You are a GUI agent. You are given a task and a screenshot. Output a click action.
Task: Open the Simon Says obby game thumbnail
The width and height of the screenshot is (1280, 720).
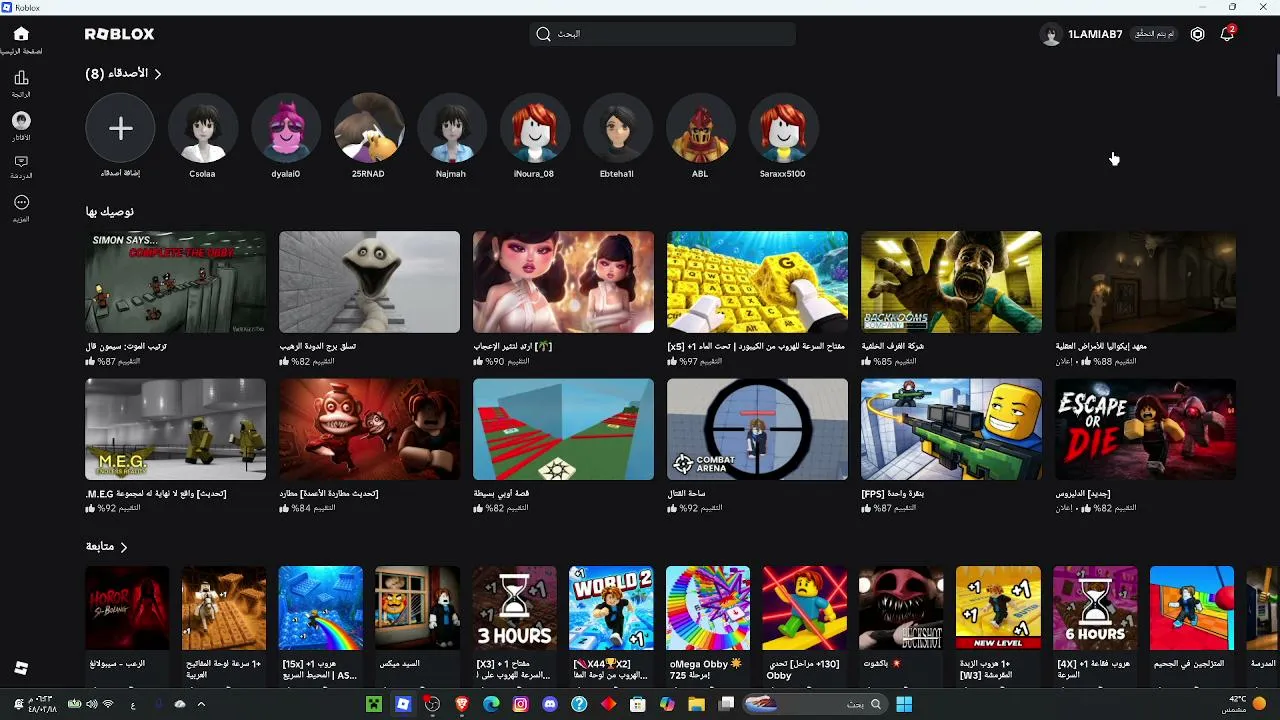175,282
